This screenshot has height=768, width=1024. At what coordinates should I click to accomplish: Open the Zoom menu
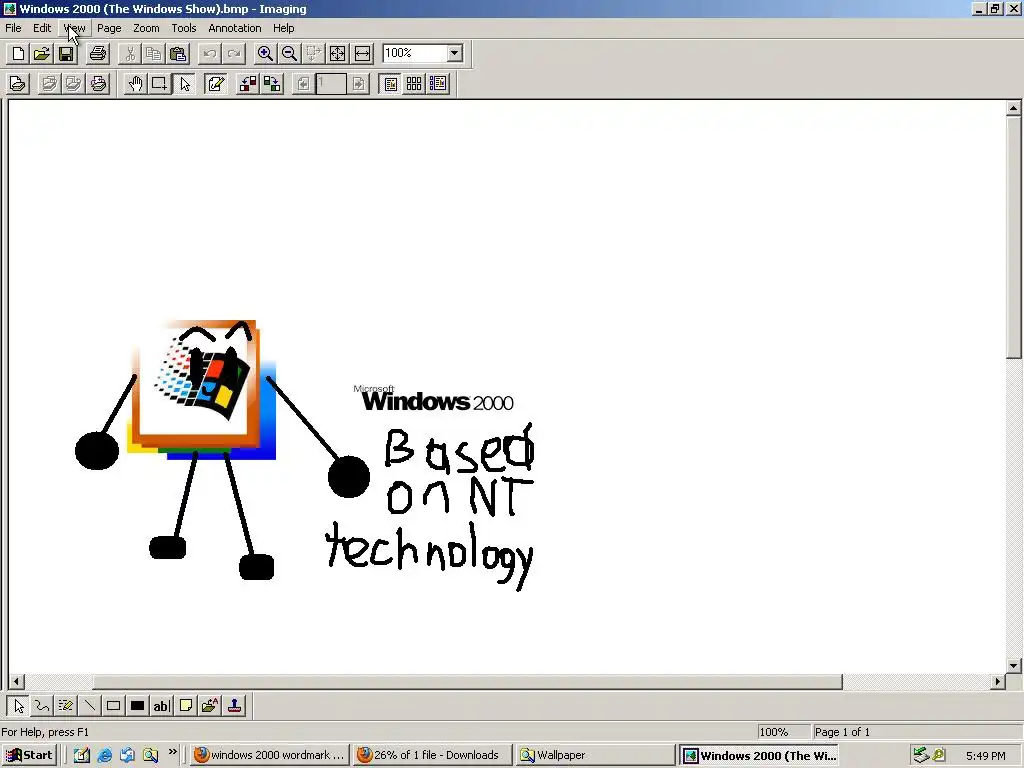coord(146,28)
